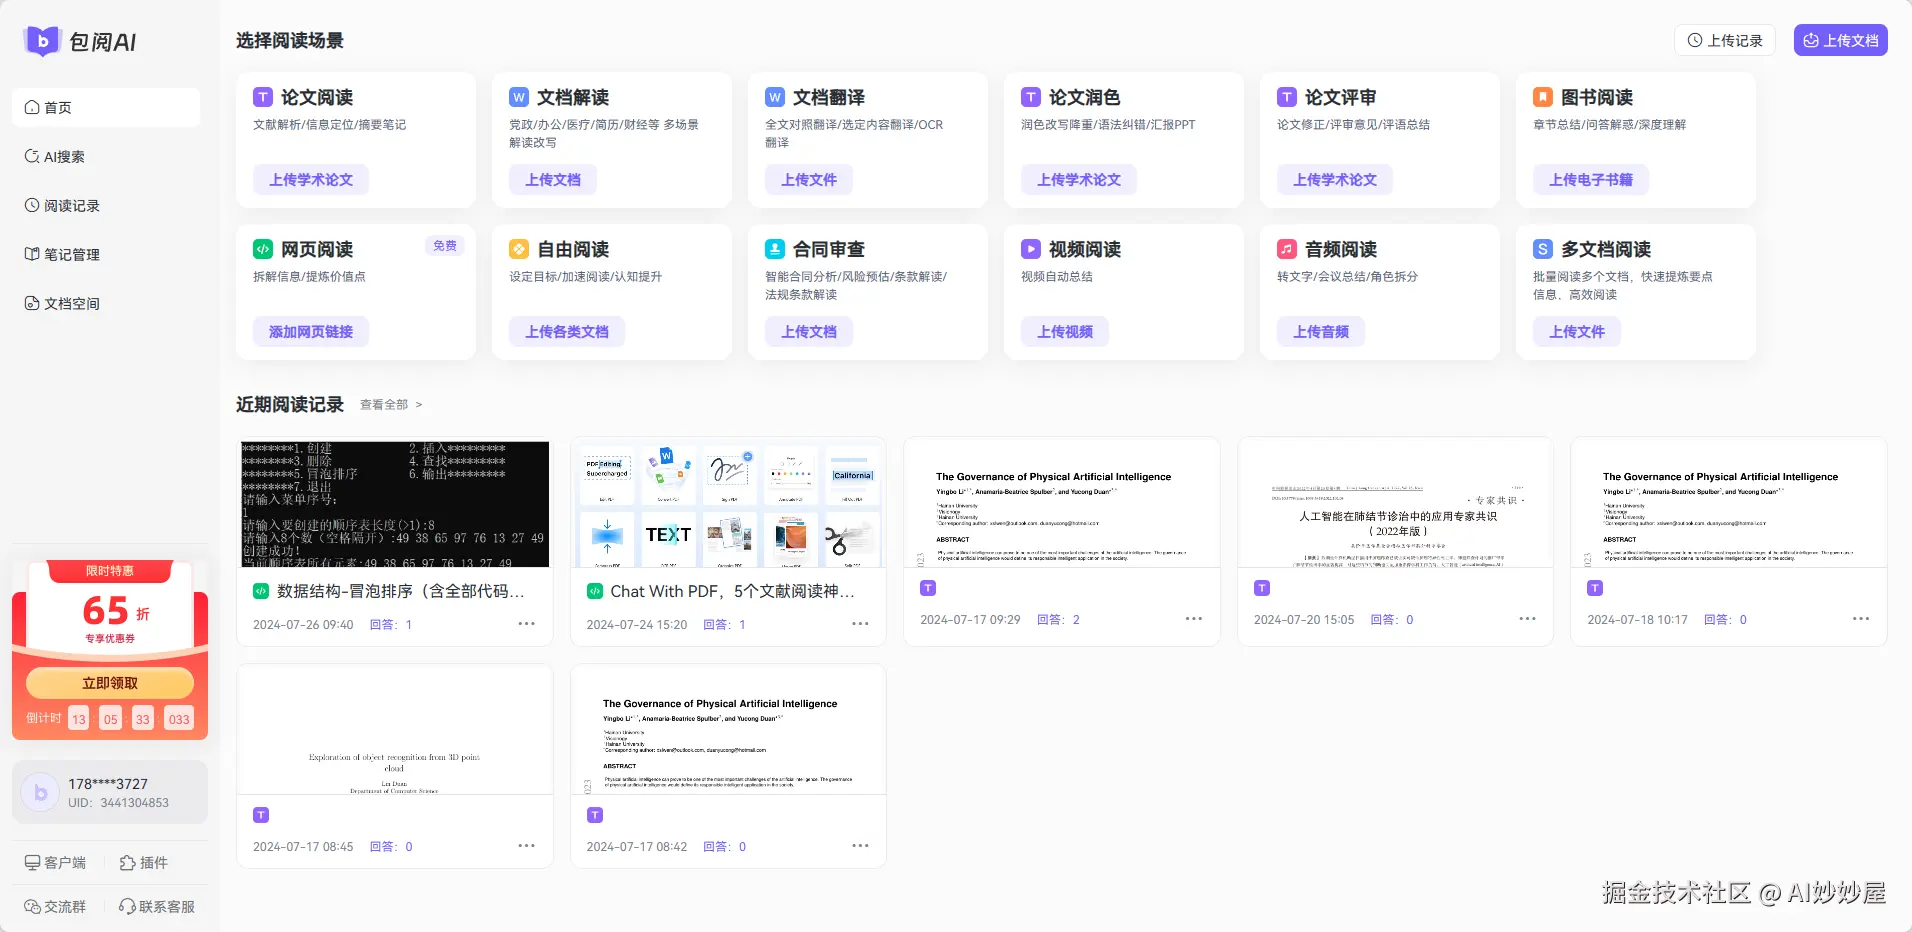
Task: Click 上传学术论文 under 论文阅读
Action: (311, 180)
